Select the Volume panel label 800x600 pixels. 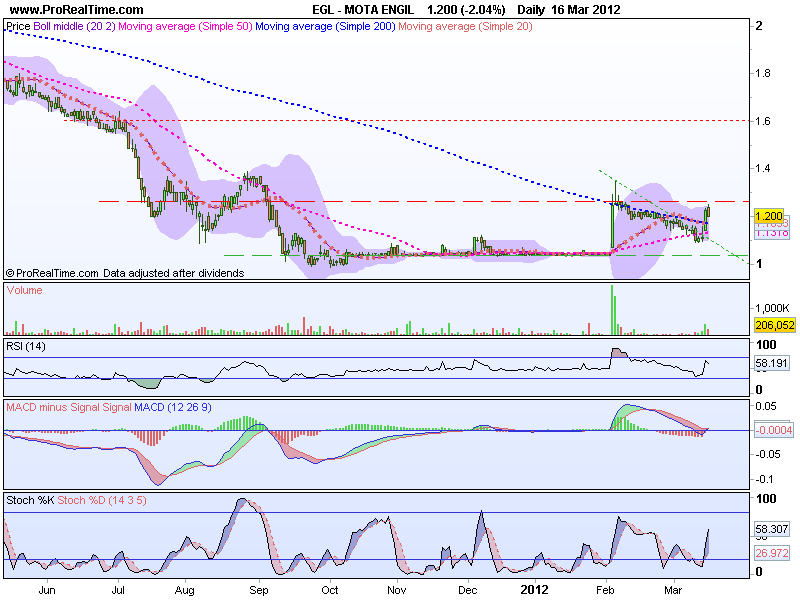coord(24,290)
